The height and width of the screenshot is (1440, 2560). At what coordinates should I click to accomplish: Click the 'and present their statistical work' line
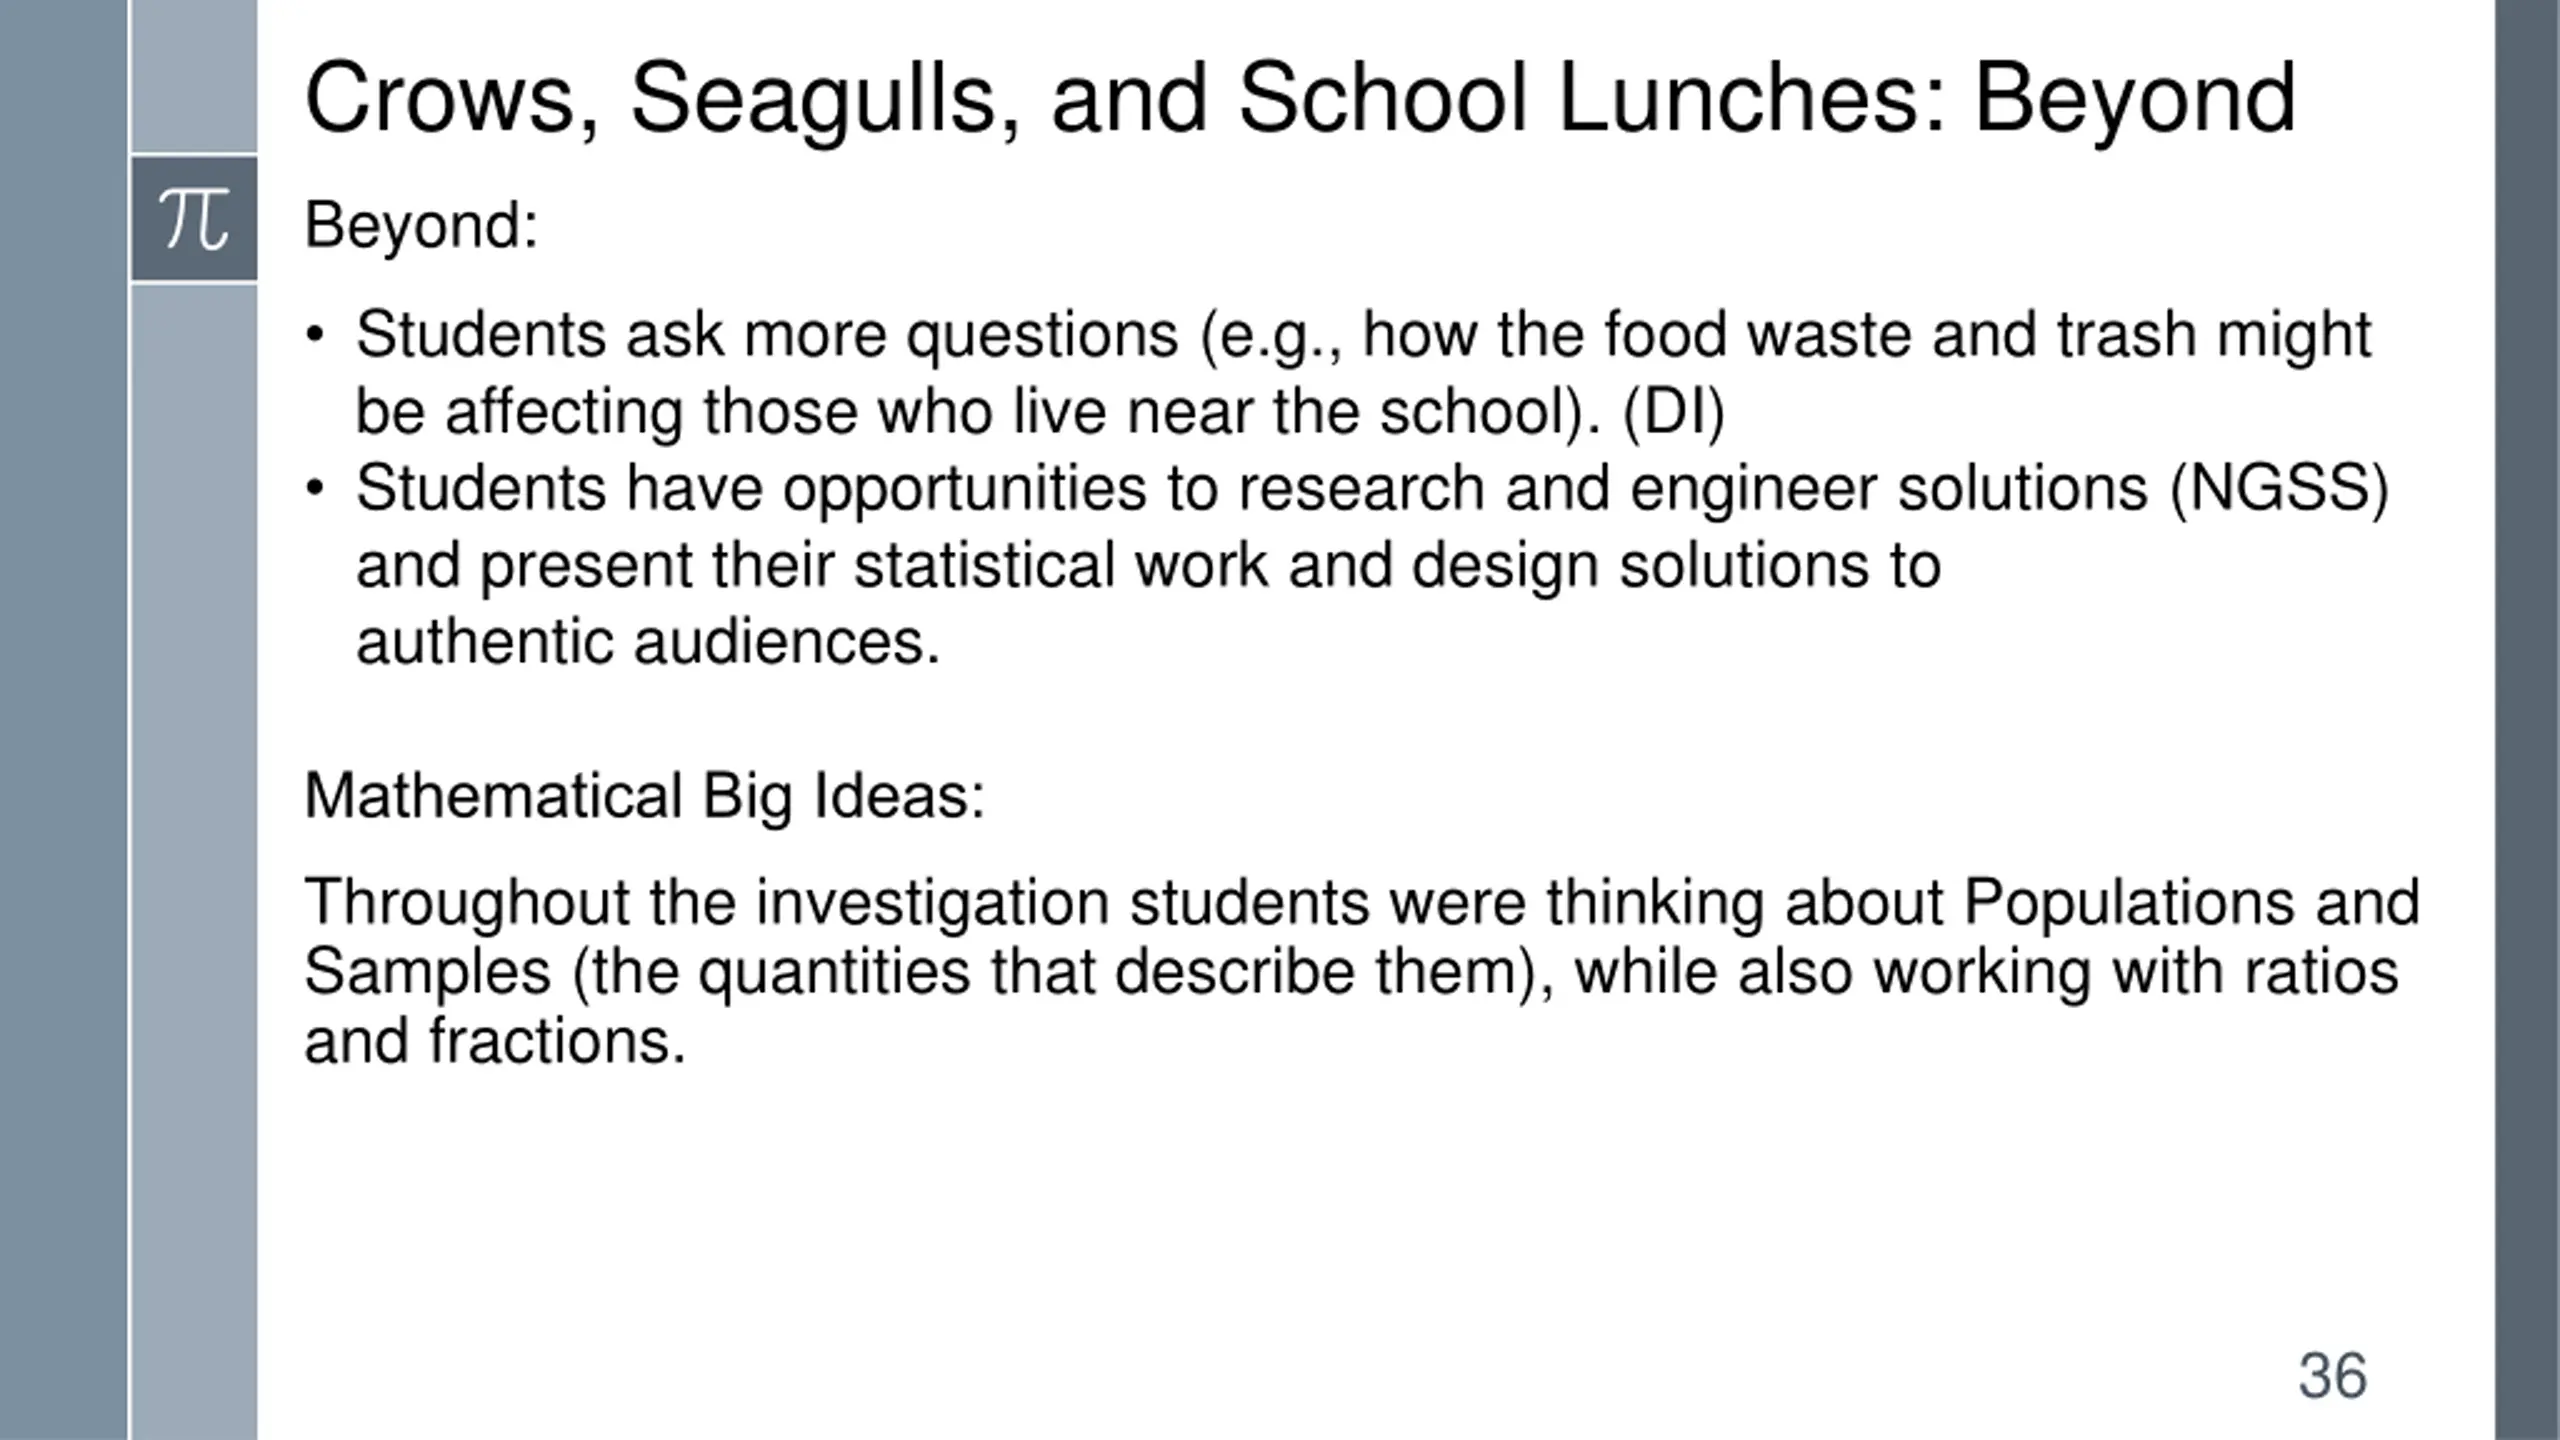pyautogui.click(x=1148, y=566)
